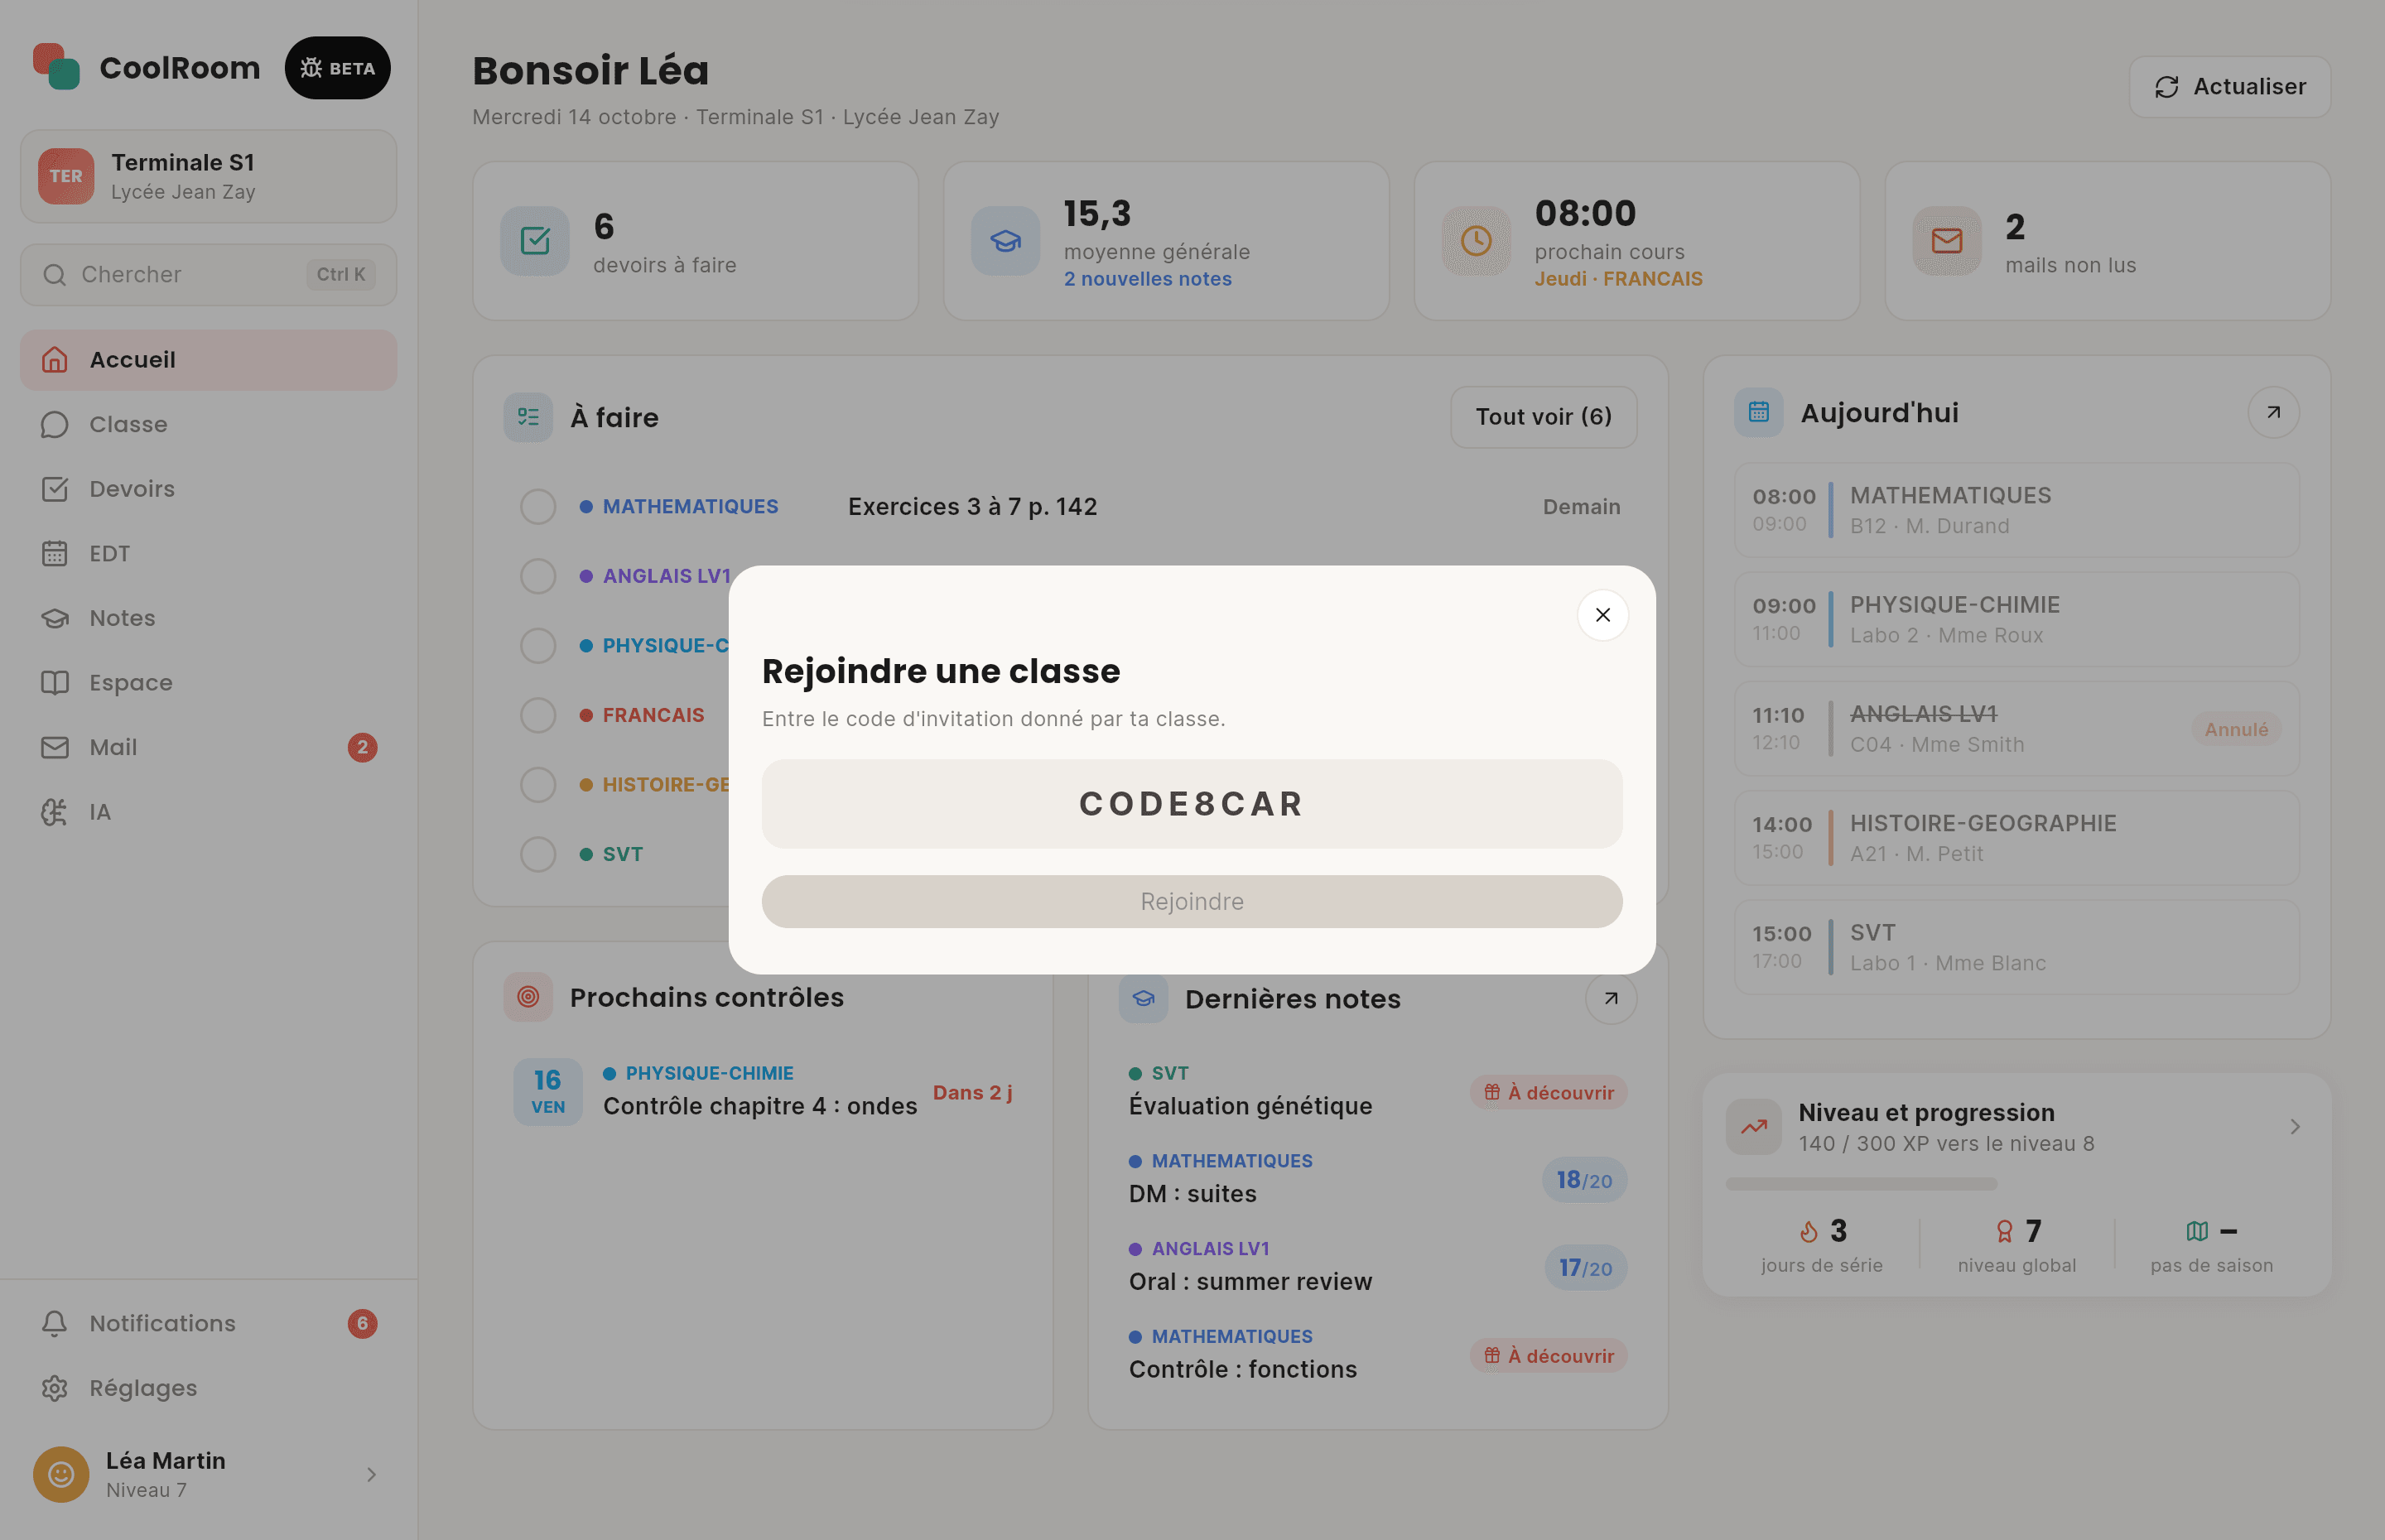
Task: Check the FRANCAIS homework circle
Action: [x=538, y=715]
